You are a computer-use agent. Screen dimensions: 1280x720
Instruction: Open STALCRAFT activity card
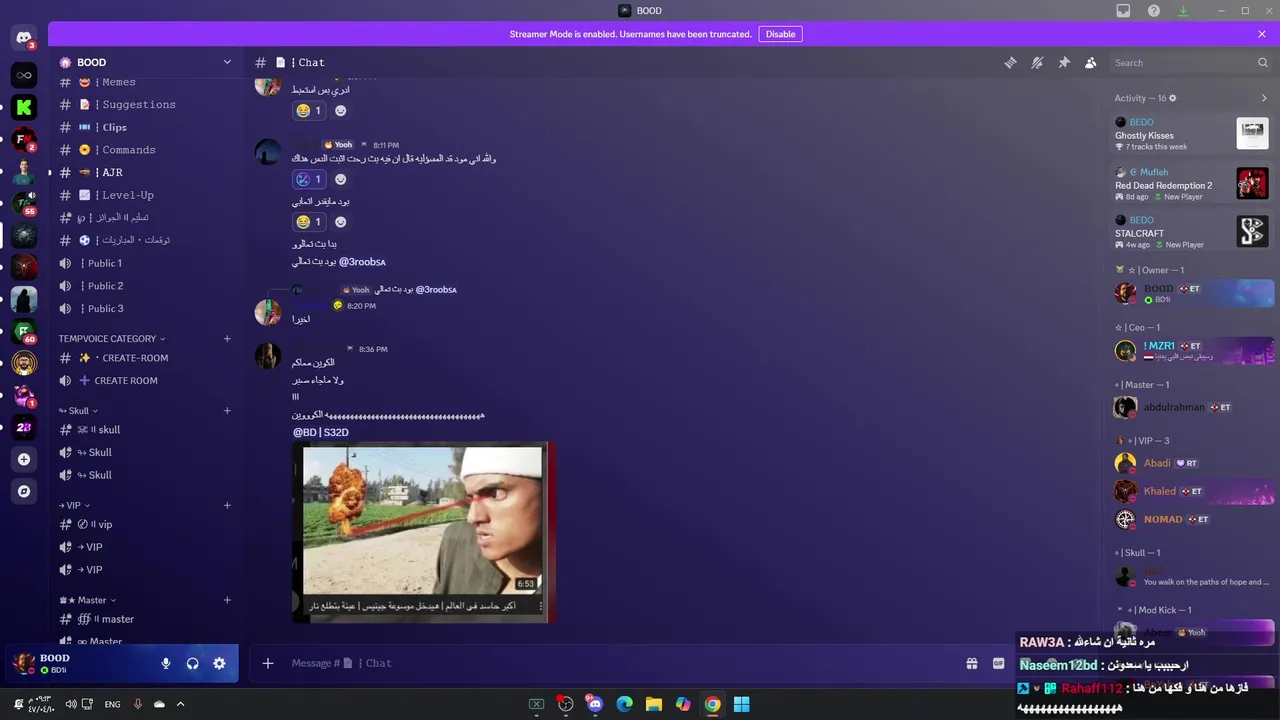pos(1192,232)
